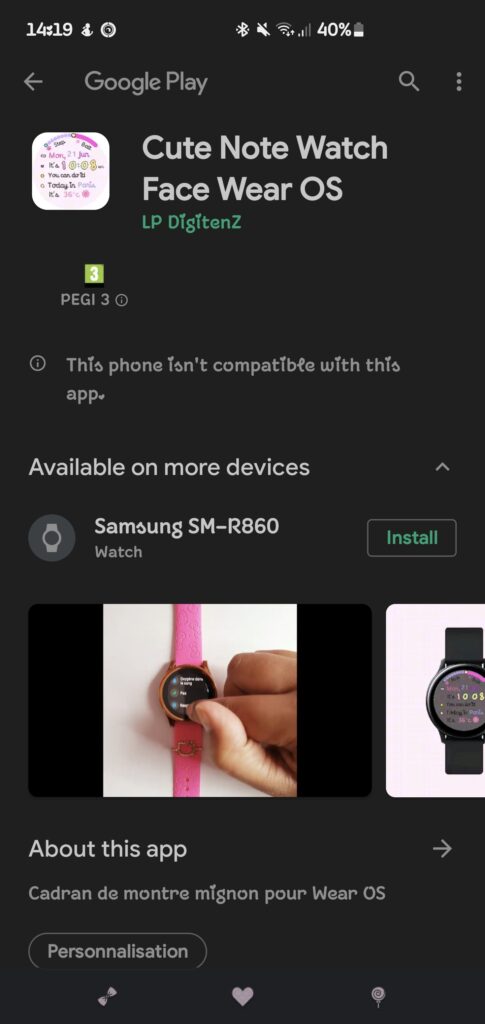Screen dimensions: 485x1024
Task: Tap the lollipop icon in bottom navigation
Action: 378,996
